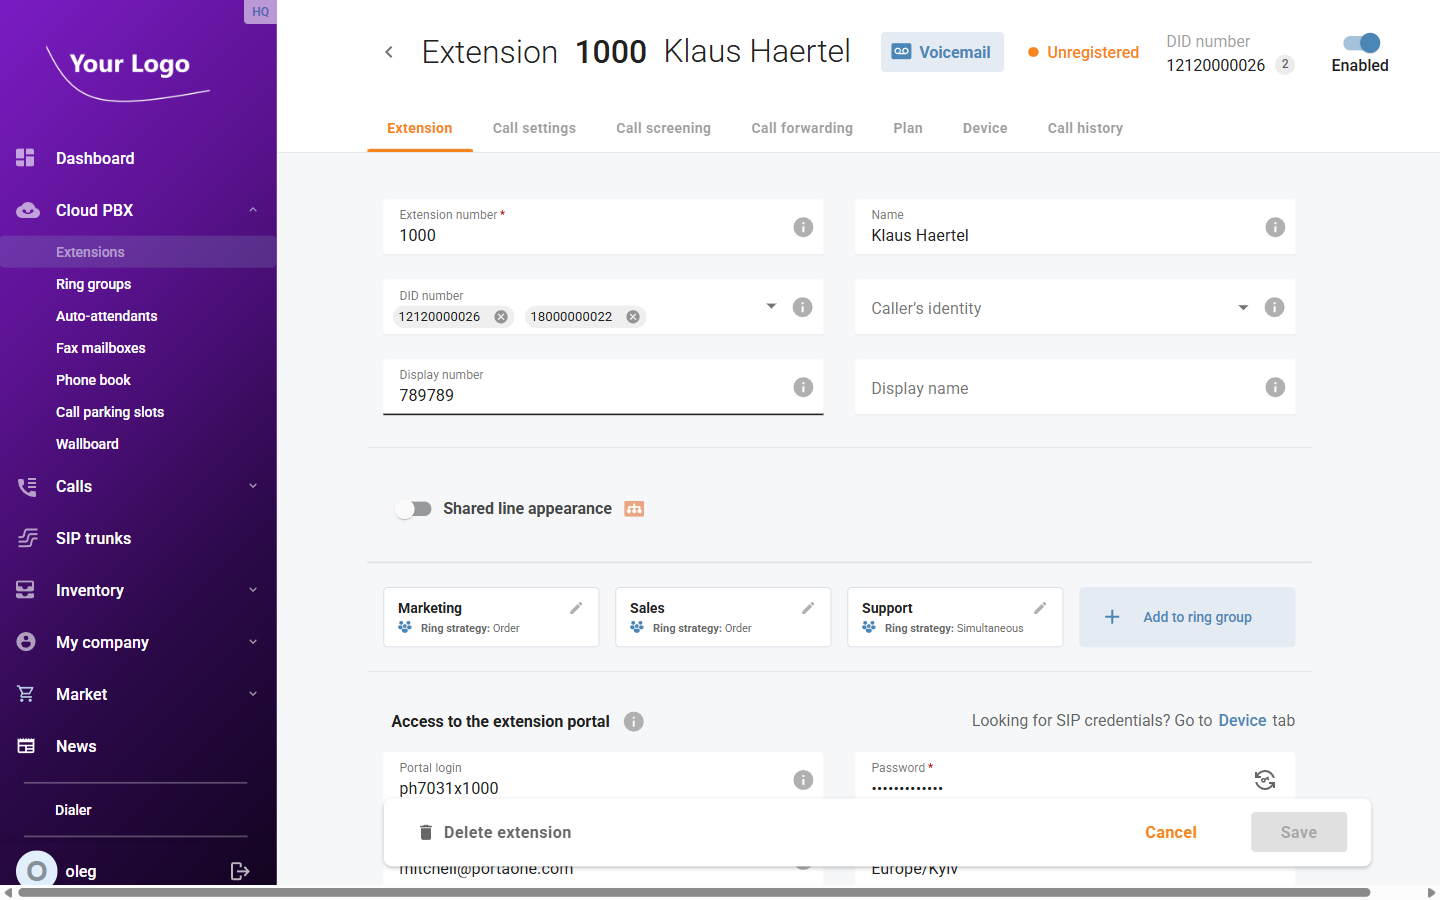Viewport: 1440px width, 900px height.
Task: Click the back arrow beside Extension 1000
Action: click(x=389, y=51)
